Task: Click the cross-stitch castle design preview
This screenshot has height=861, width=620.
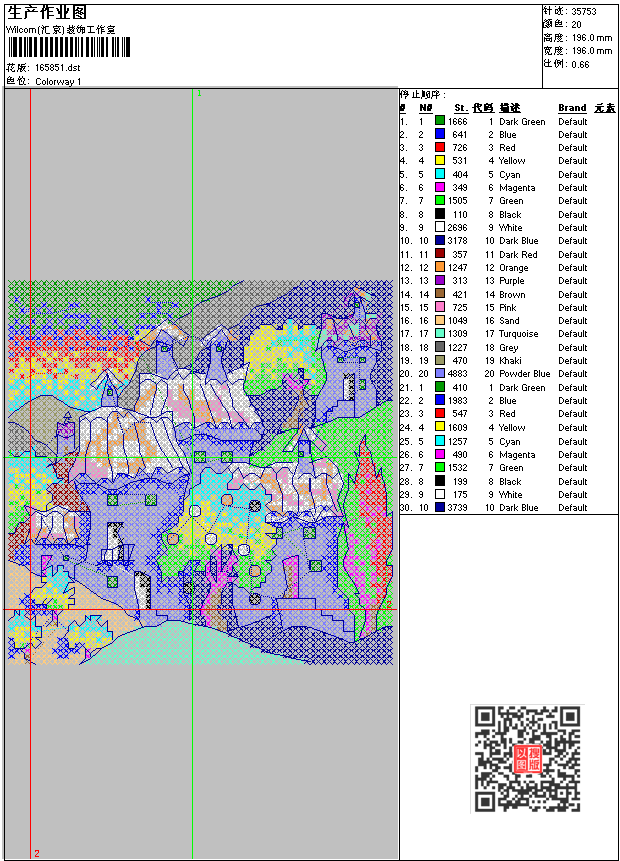Action: [200, 472]
